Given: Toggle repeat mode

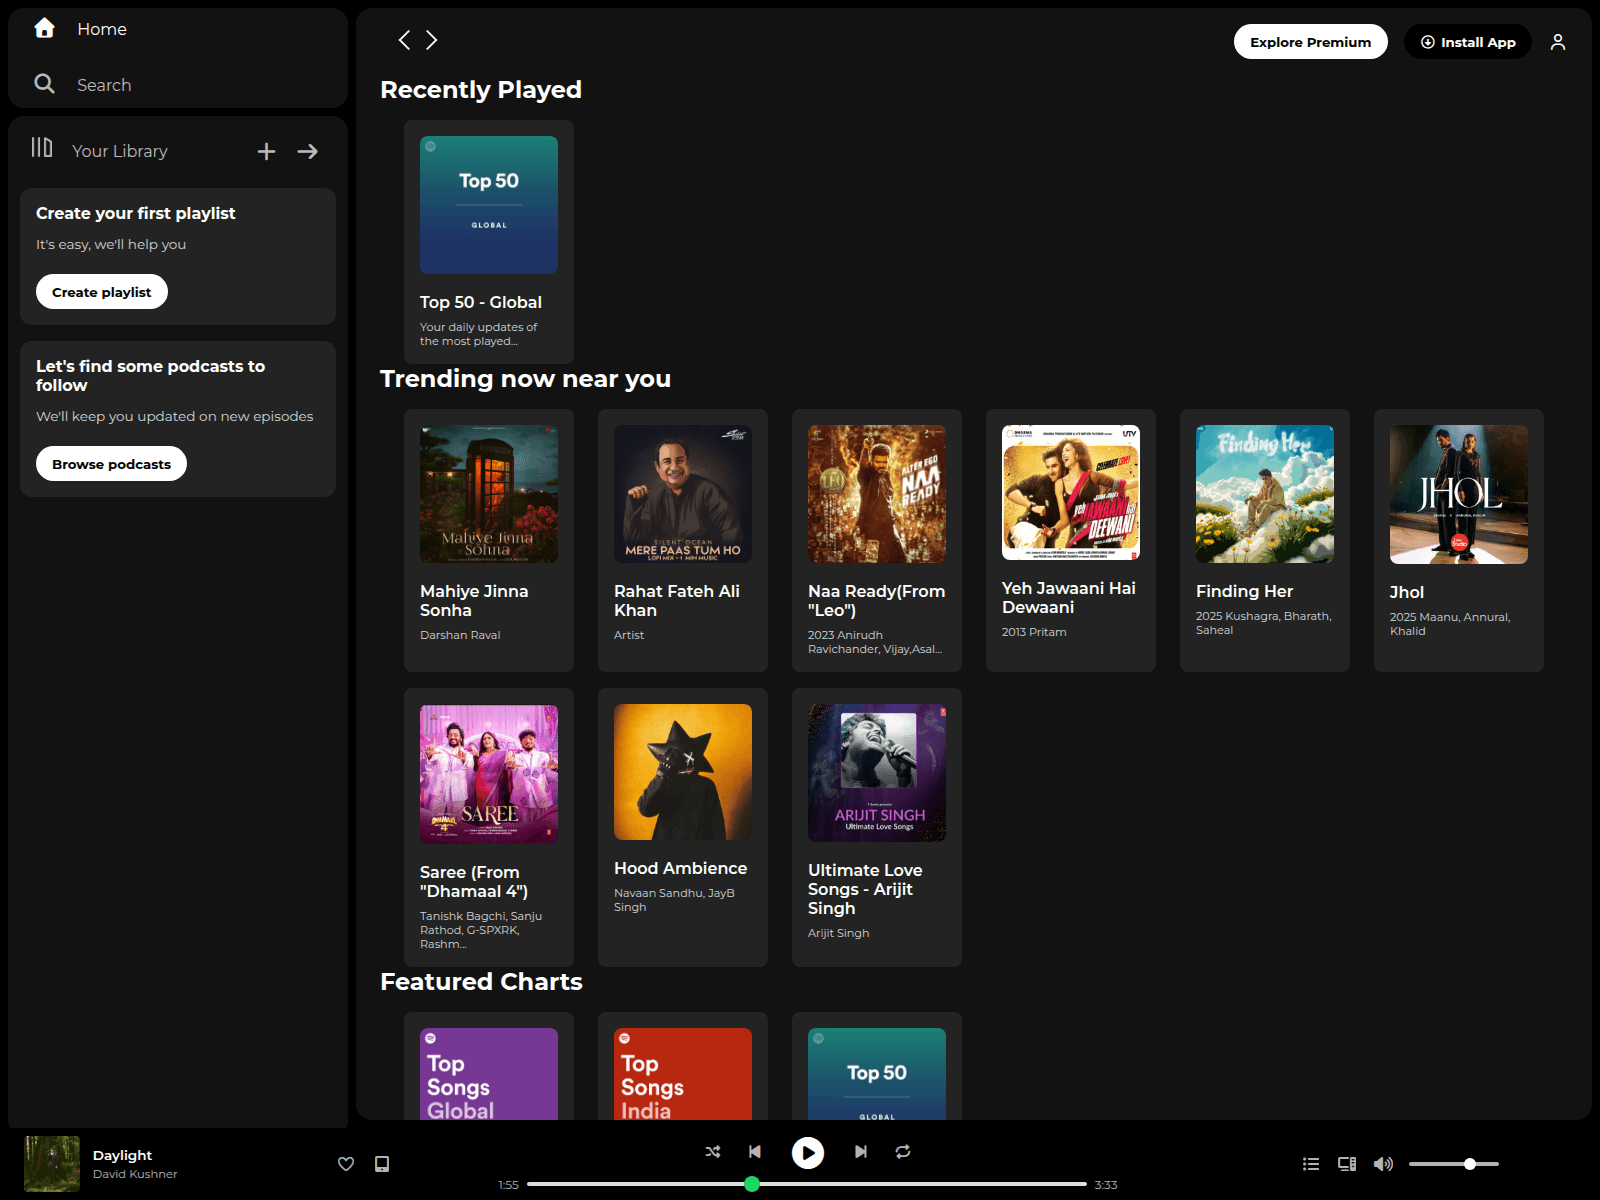Looking at the screenshot, I should pyautogui.click(x=903, y=1152).
